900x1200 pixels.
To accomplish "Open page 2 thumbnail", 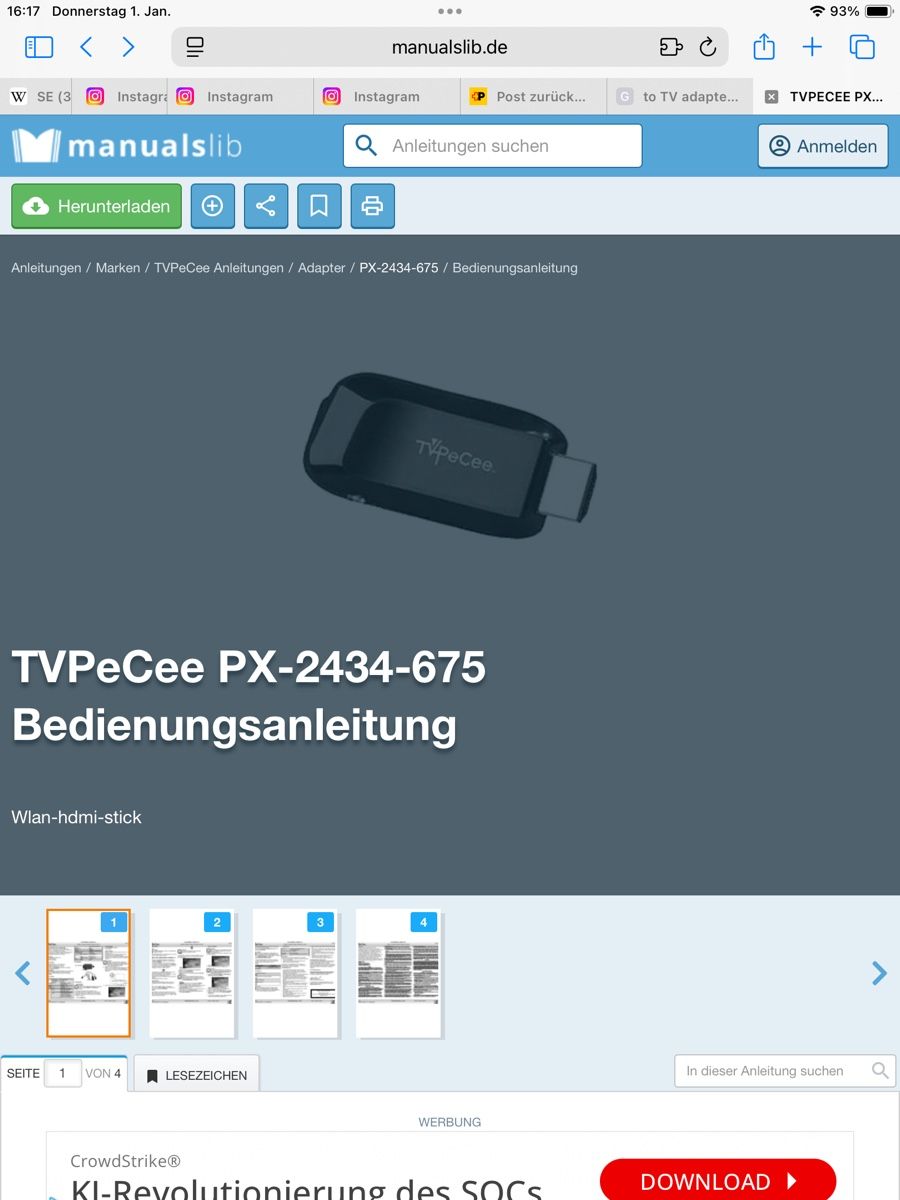I will click(x=192, y=973).
